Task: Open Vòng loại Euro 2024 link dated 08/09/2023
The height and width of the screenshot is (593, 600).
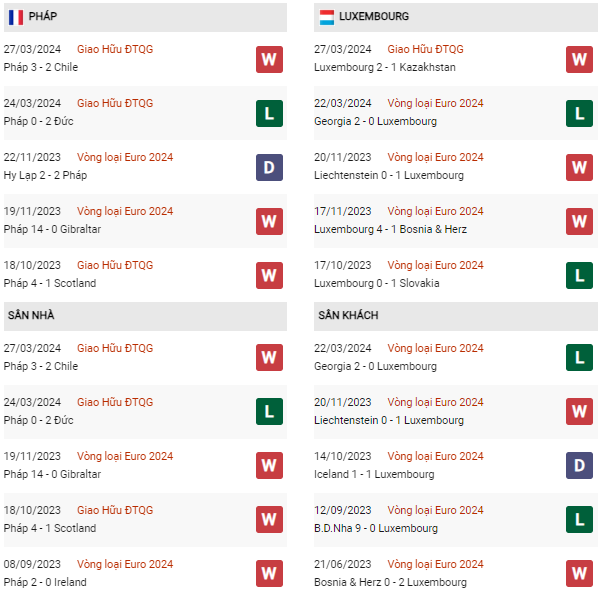Action: click(125, 564)
